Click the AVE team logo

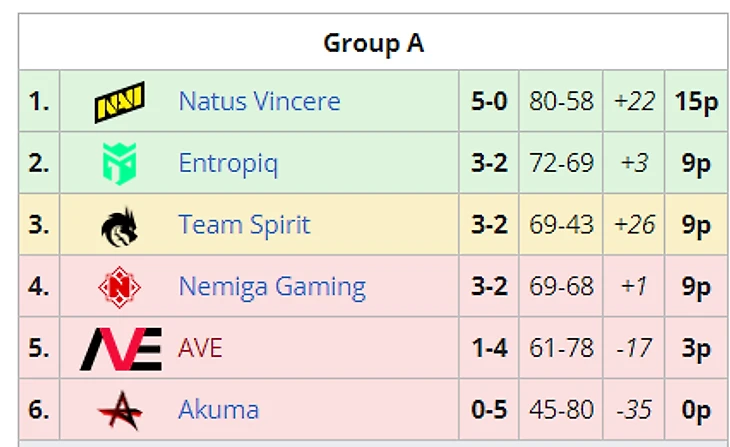120,349
